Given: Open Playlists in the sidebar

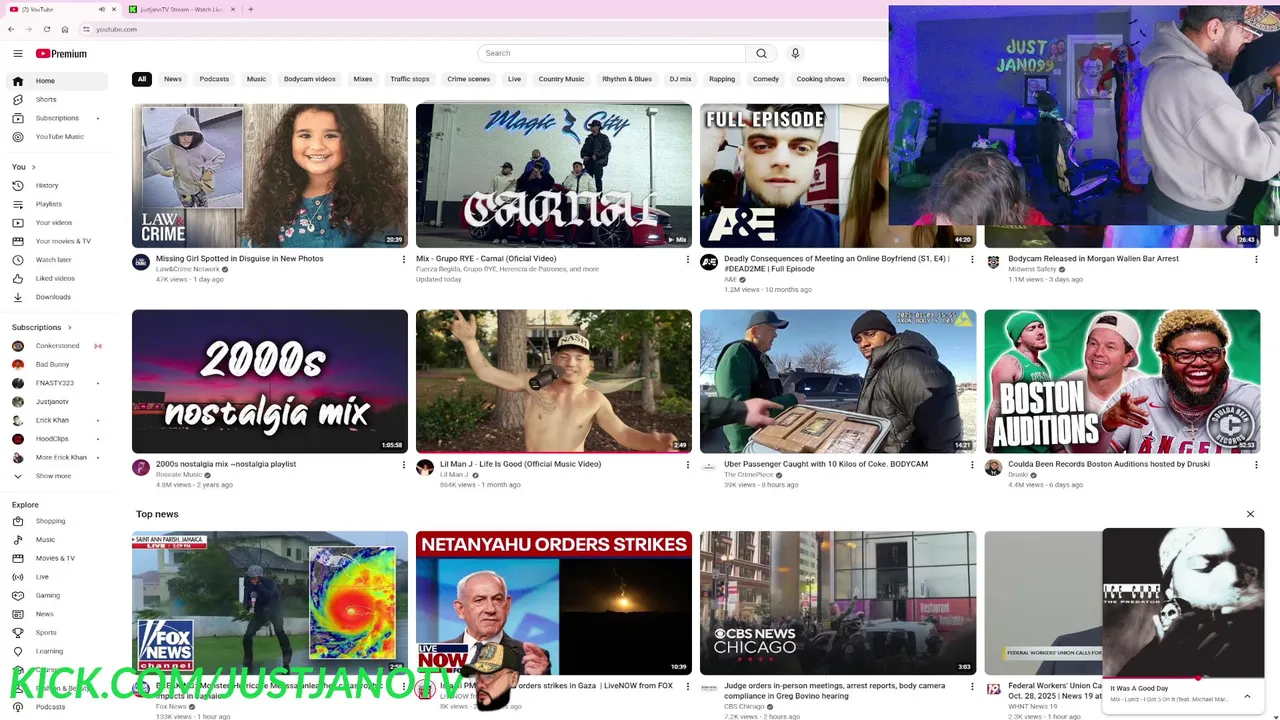Looking at the screenshot, I should coord(49,204).
